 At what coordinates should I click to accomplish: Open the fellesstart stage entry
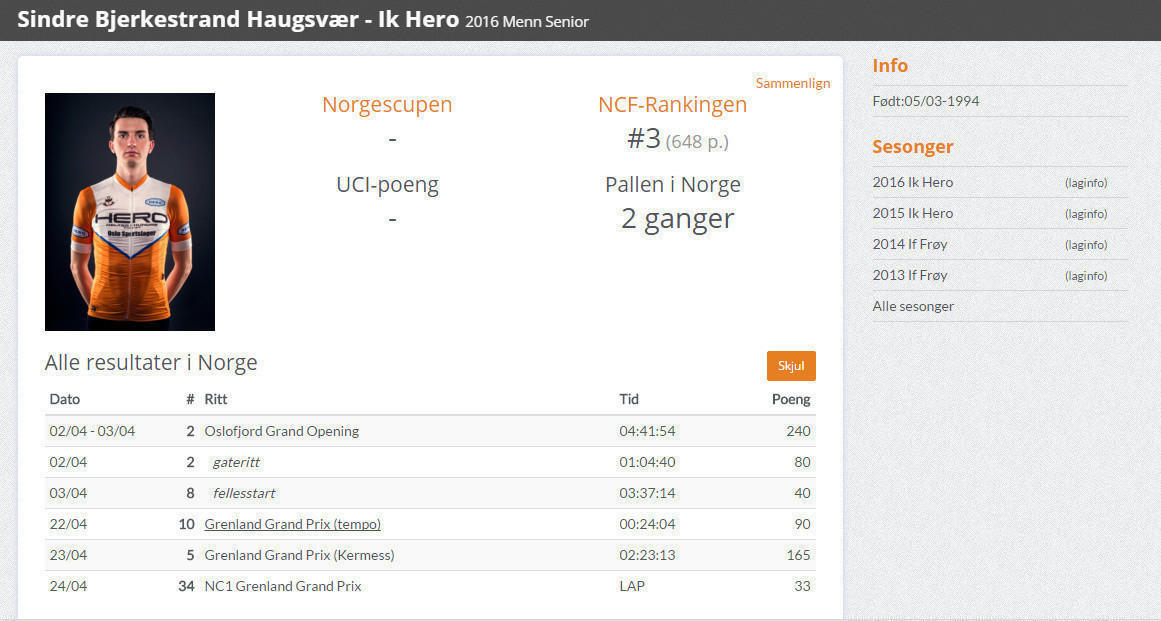244,494
